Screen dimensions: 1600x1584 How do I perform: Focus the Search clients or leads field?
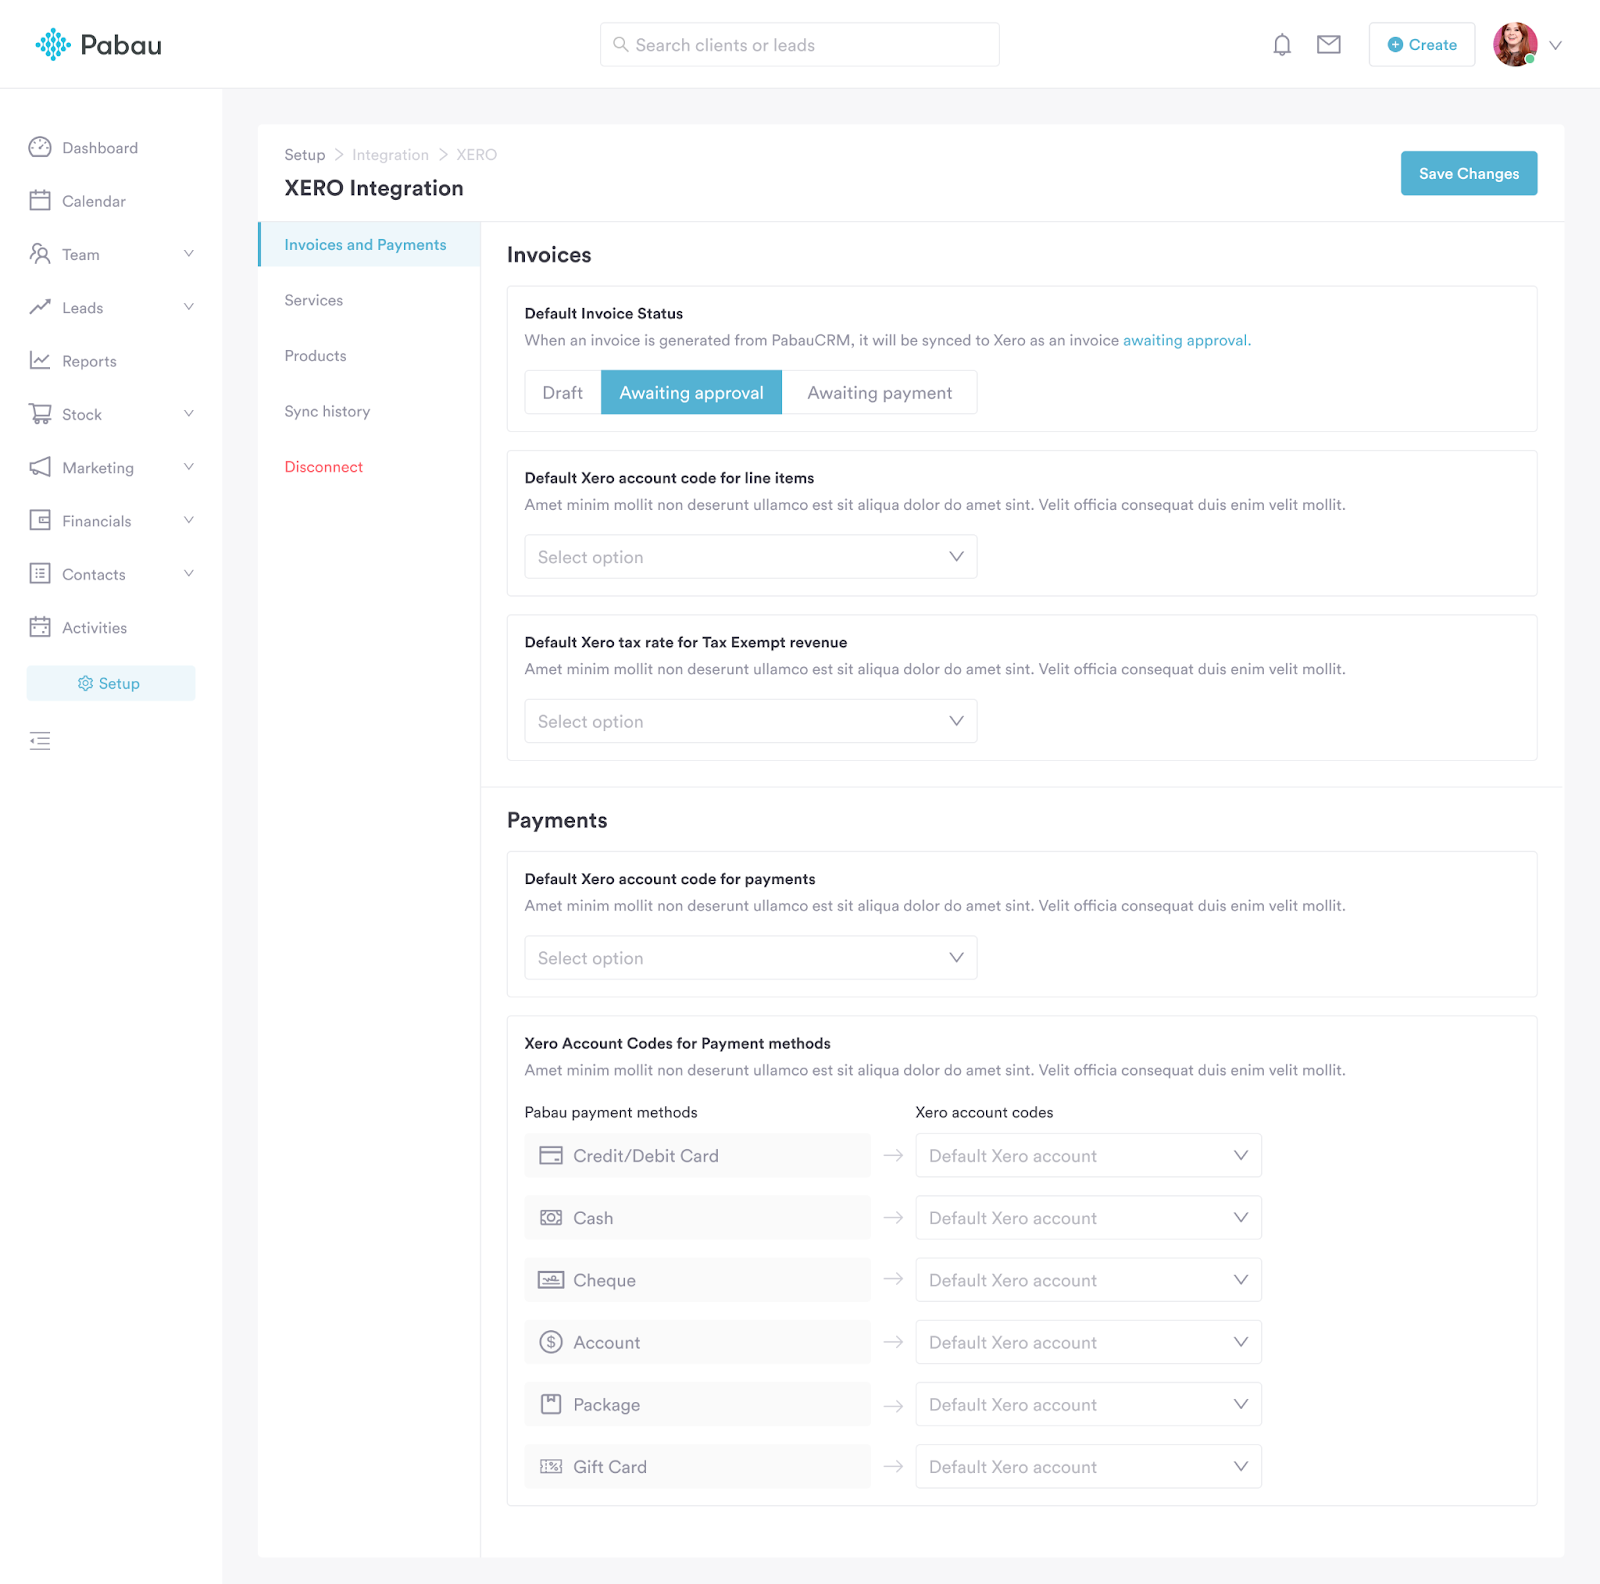[x=799, y=44]
